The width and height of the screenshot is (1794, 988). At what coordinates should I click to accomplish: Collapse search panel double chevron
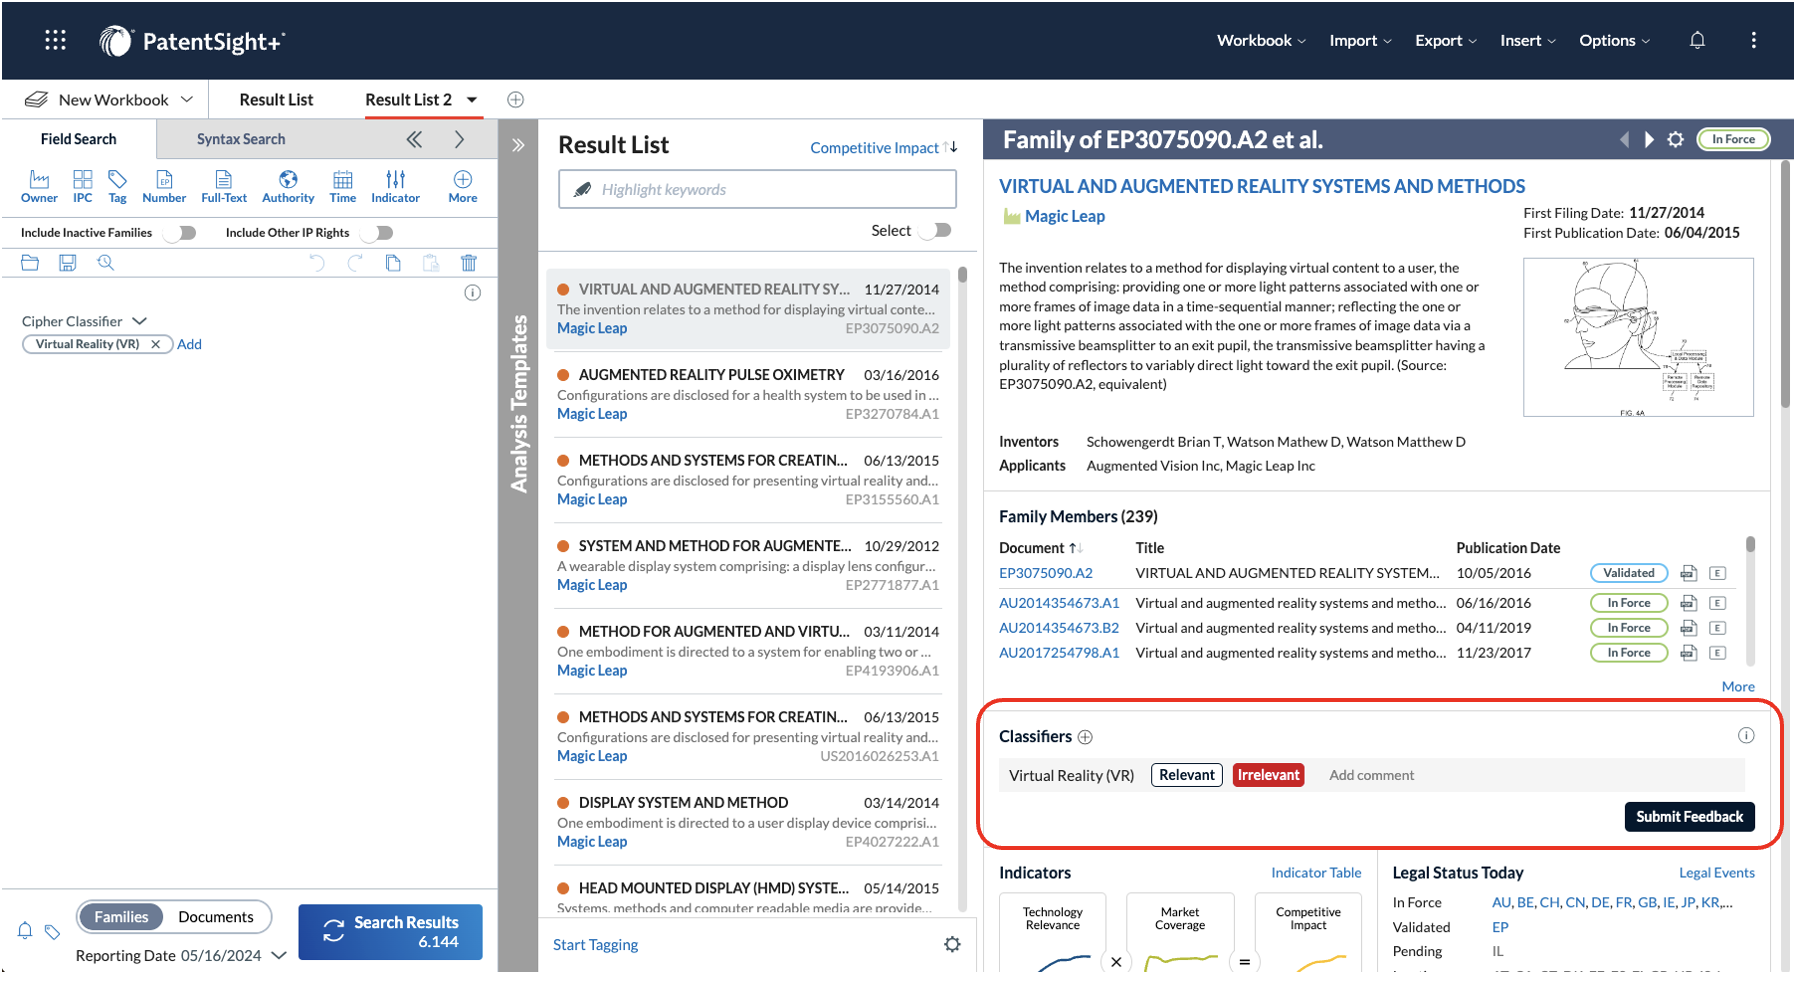(414, 139)
